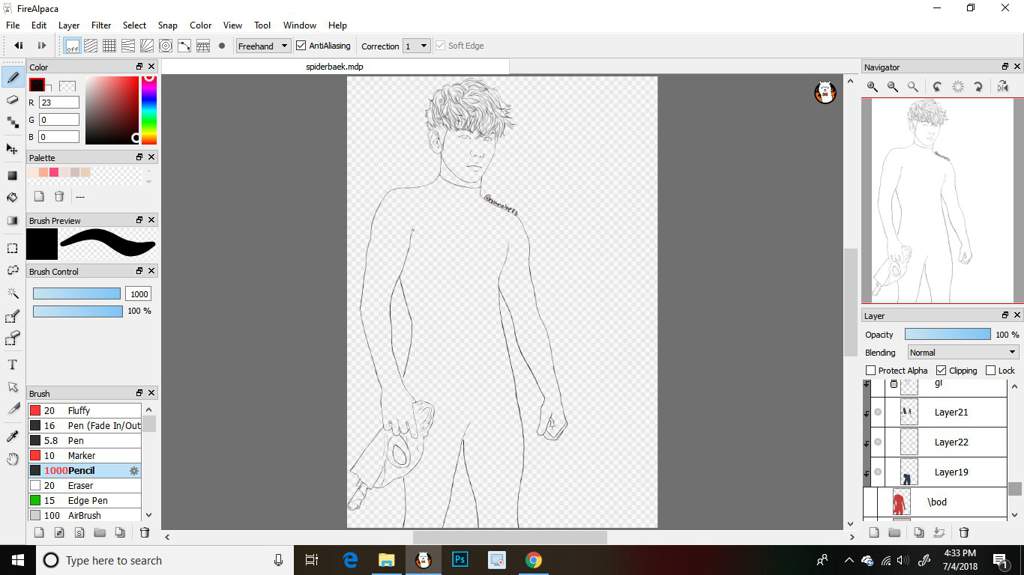Open the Layer menu
Image resolution: width=1024 pixels, height=575 pixels.
point(69,25)
